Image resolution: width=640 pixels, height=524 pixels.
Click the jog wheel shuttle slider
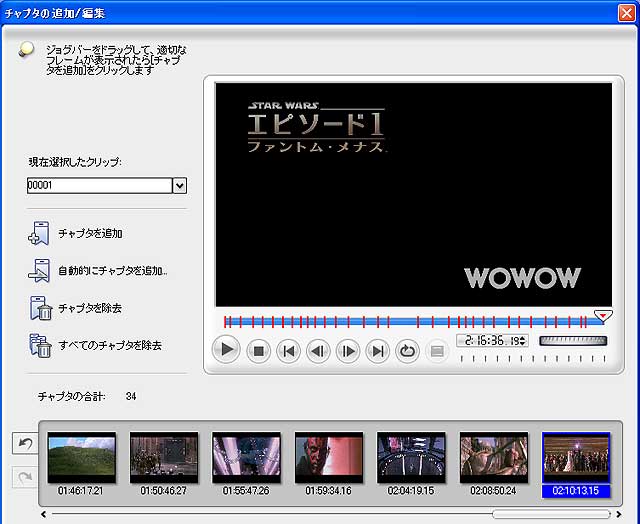click(x=572, y=341)
